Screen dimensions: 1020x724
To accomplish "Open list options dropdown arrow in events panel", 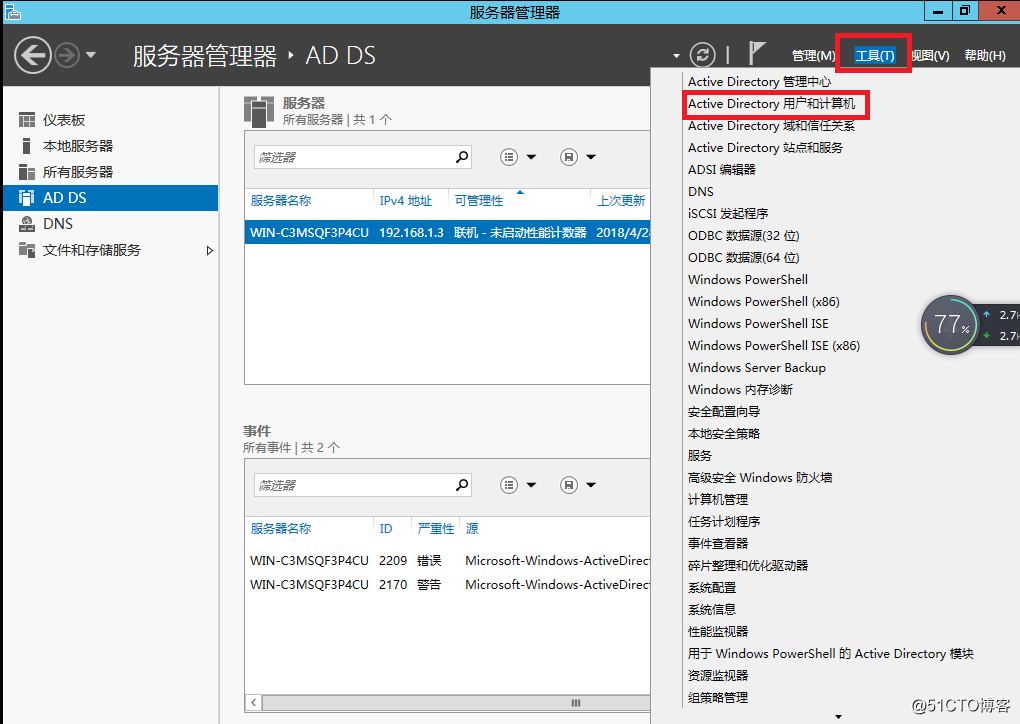I will click(x=531, y=485).
